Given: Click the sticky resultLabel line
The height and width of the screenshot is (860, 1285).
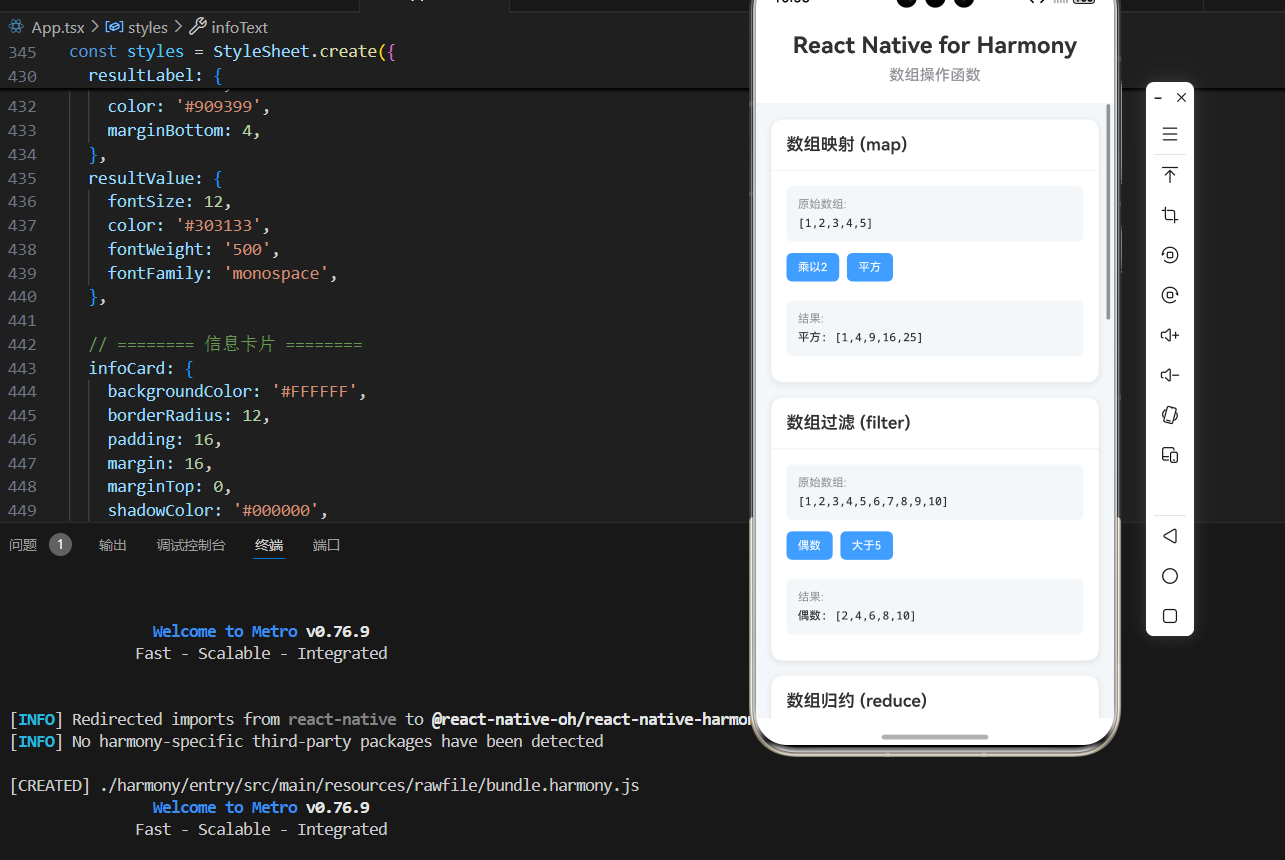Looking at the screenshot, I should [155, 75].
